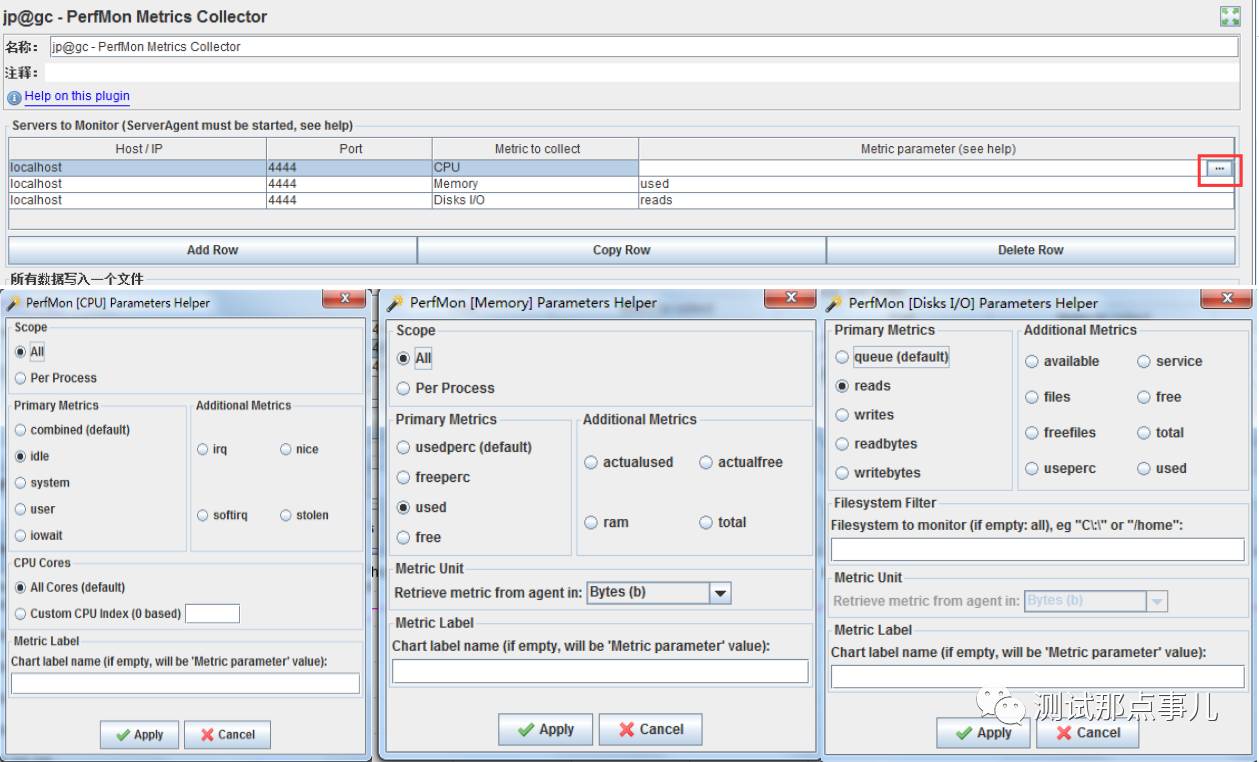Image resolution: width=1259 pixels, height=762 pixels.
Task: Select reads disk metric
Action: click(863, 386)
